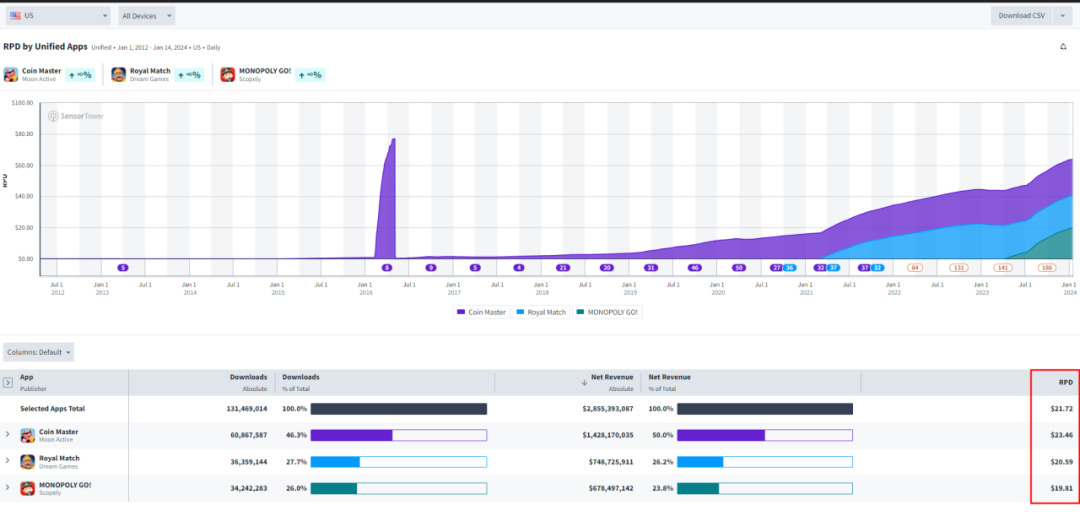
Task: Open the Columns: Default dropdown
Action: [39, 352]
